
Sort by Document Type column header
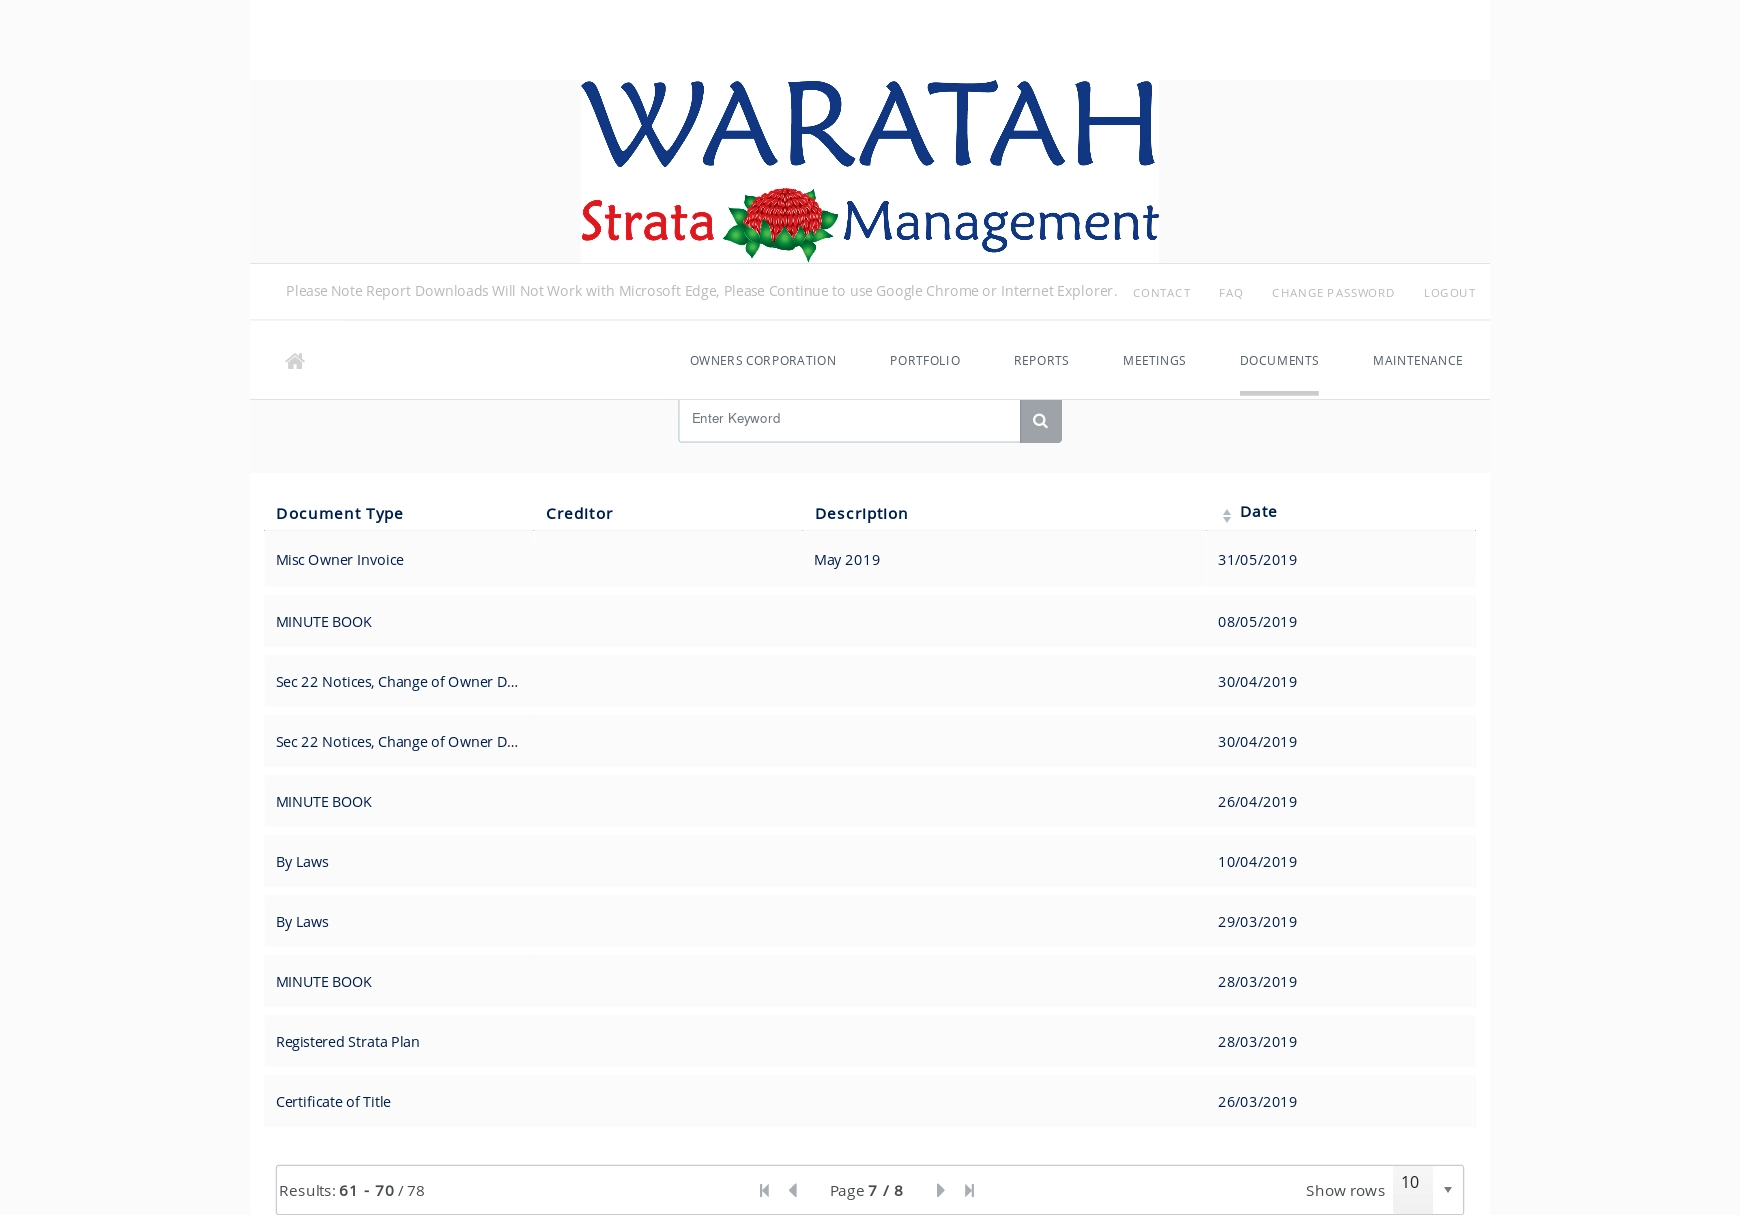click(x=340, y=513)
